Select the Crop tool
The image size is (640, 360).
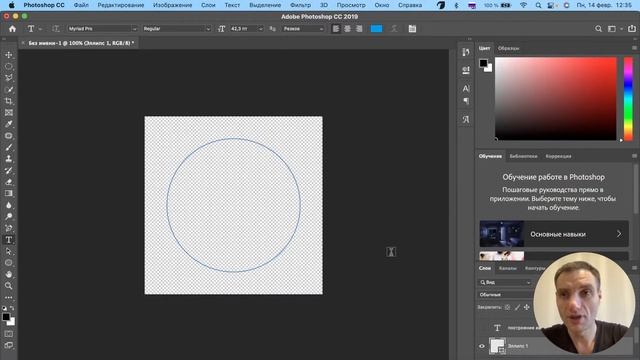click(9, 101)
